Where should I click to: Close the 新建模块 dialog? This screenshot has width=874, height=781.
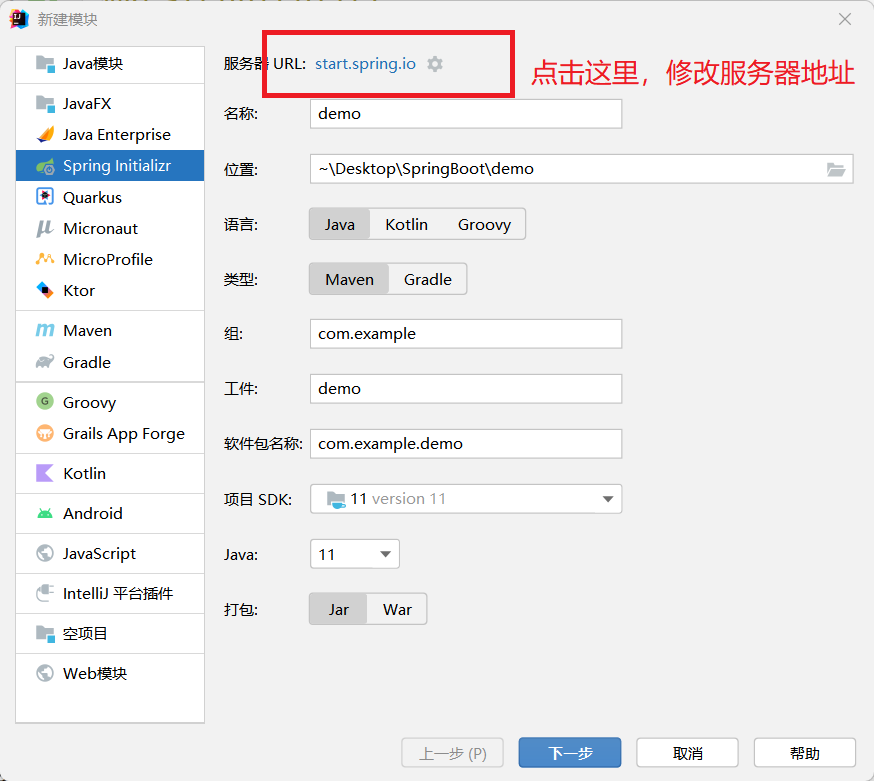(x=844, y=19)
